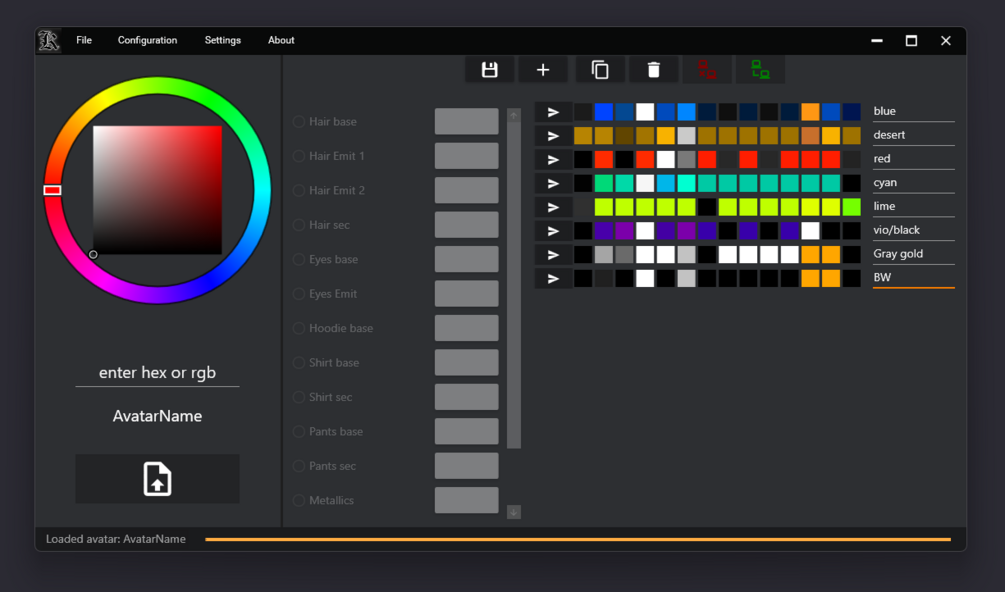Click the list scroll up arrow
This screenshot has width=1005, height=592.
coord(513,115)
